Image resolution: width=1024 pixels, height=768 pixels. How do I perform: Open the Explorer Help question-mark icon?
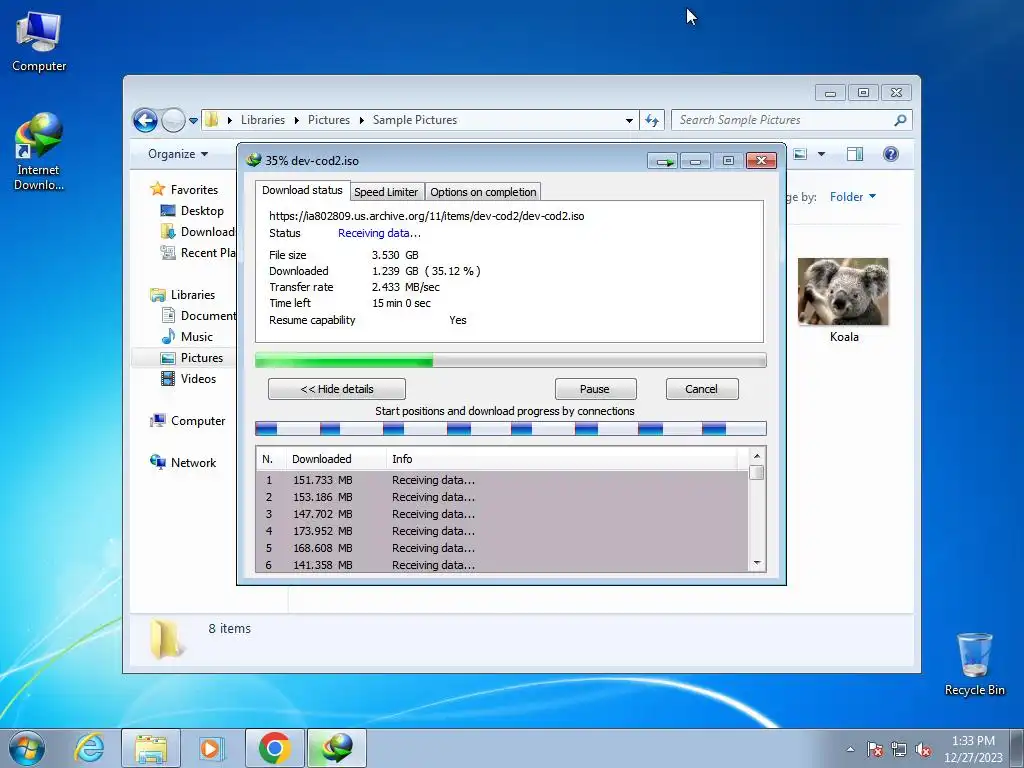click(x=890, y=154)
